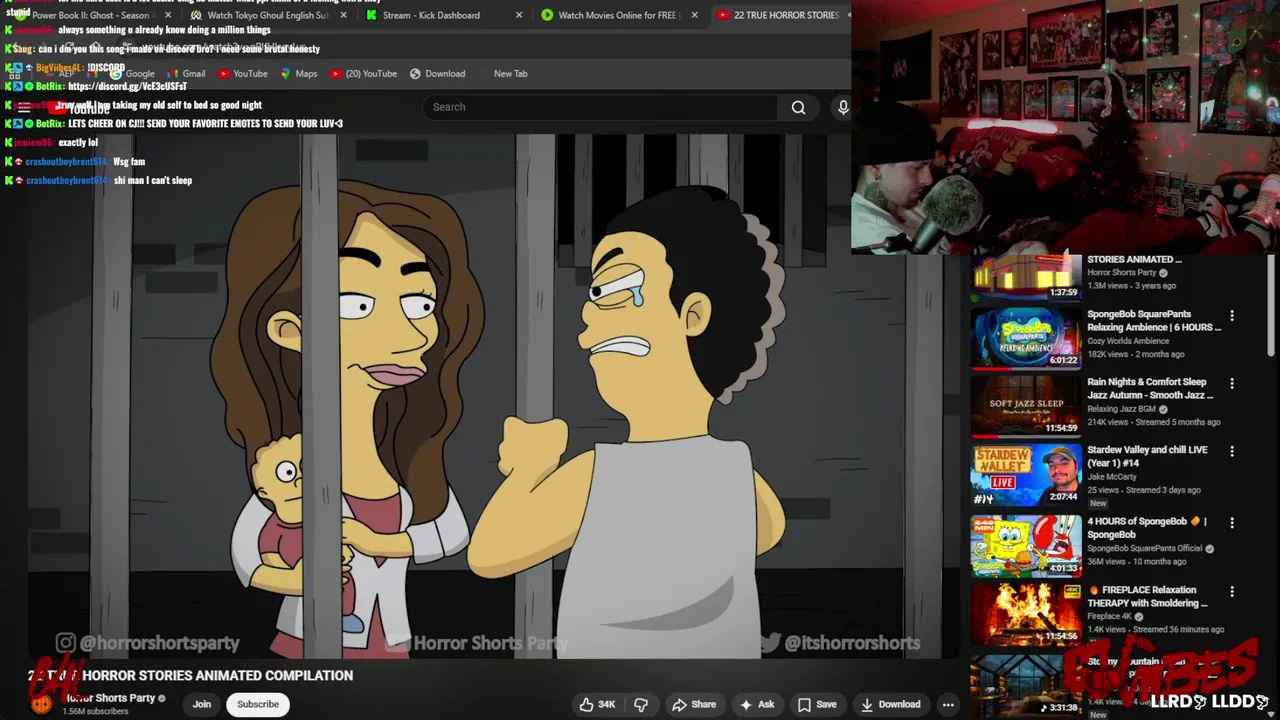Activate voice search microphone icon
This screenshot has height=720, width=1280.
[843, 107]
